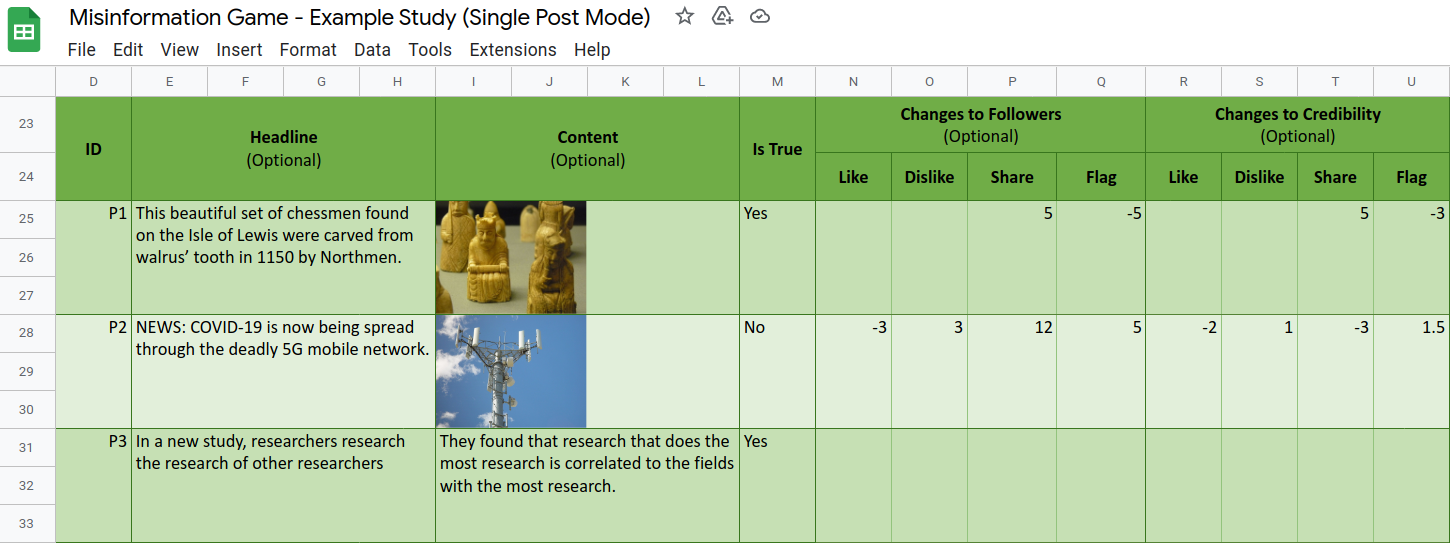The height and width of the screenshot is (543, 1450).
Task: Select P2 credibility Dislike cell with 1
Action: pyautogui.click(x=1259, y=371)
